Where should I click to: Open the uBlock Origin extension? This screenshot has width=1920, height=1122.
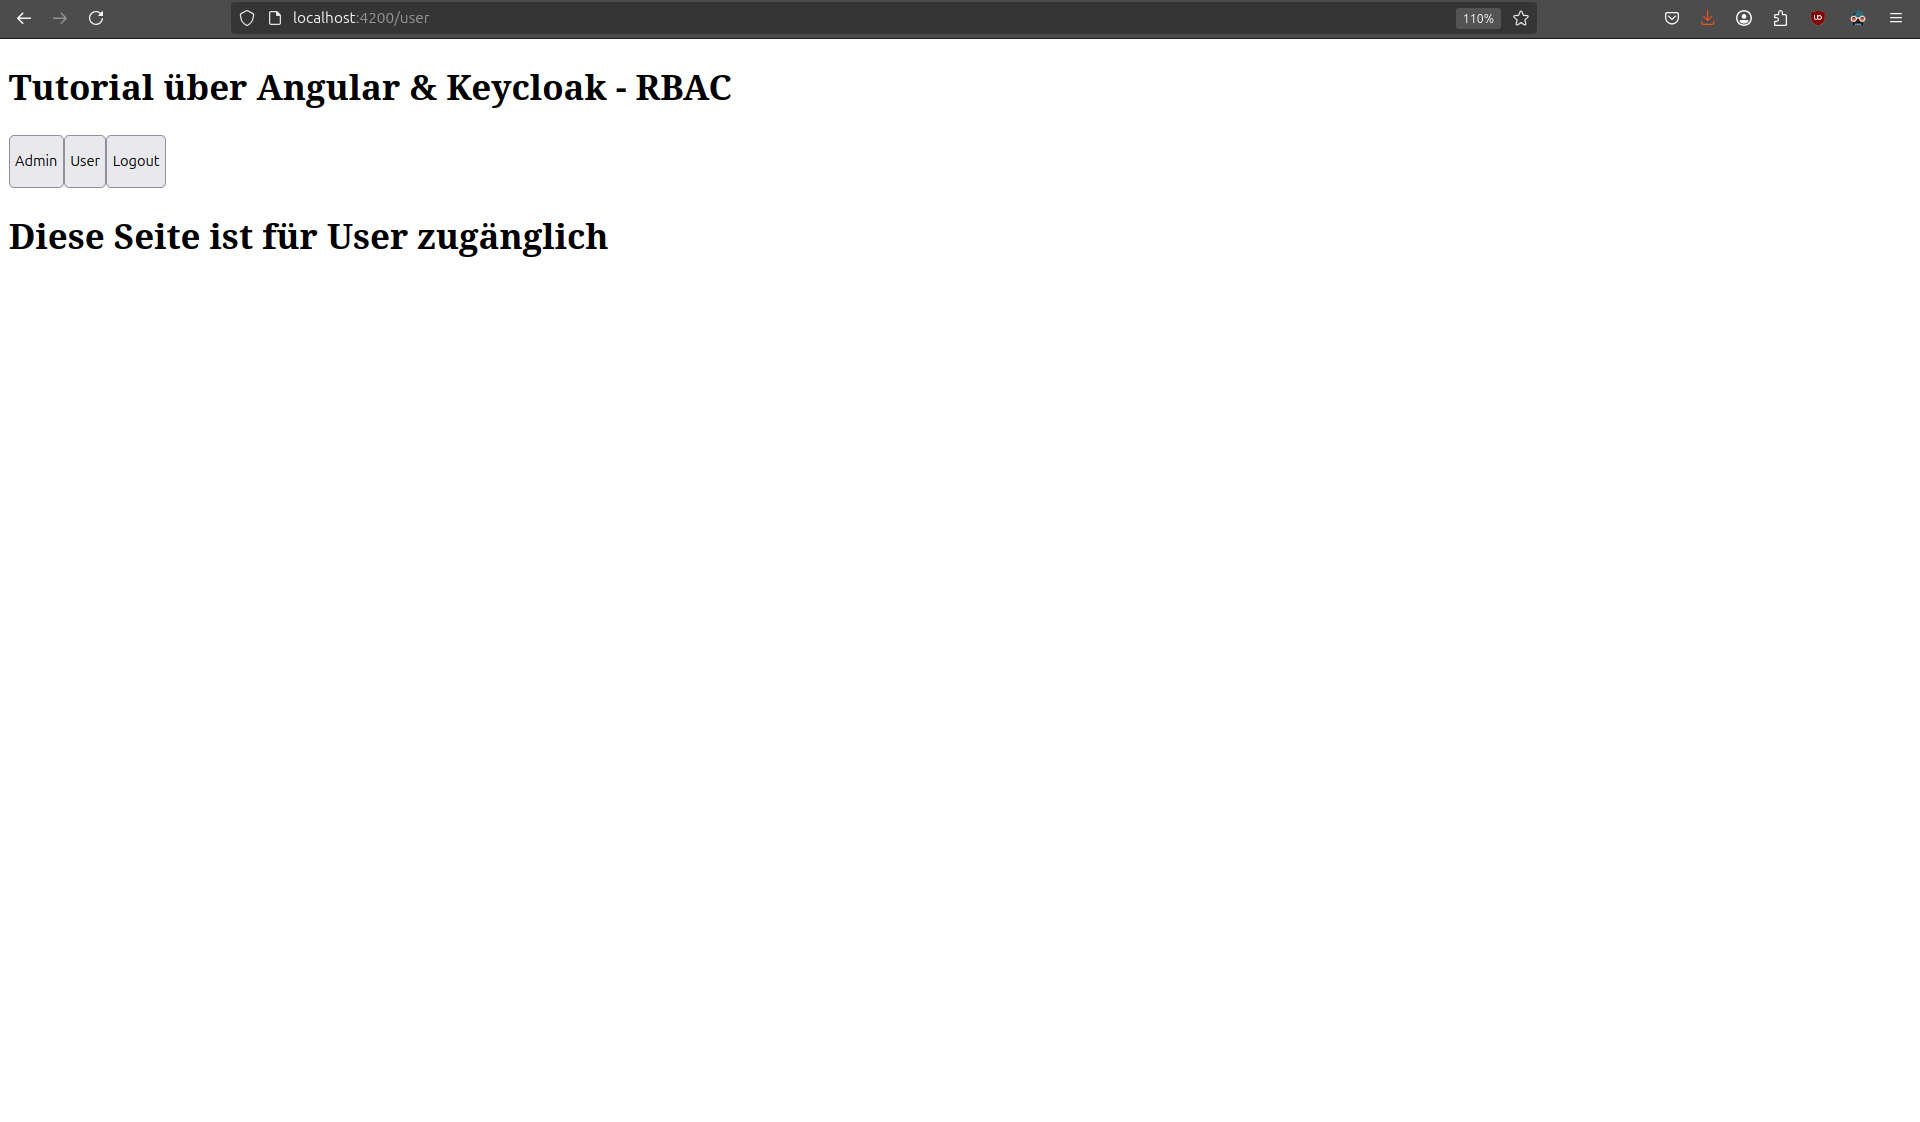click(x=1818, y=18)
